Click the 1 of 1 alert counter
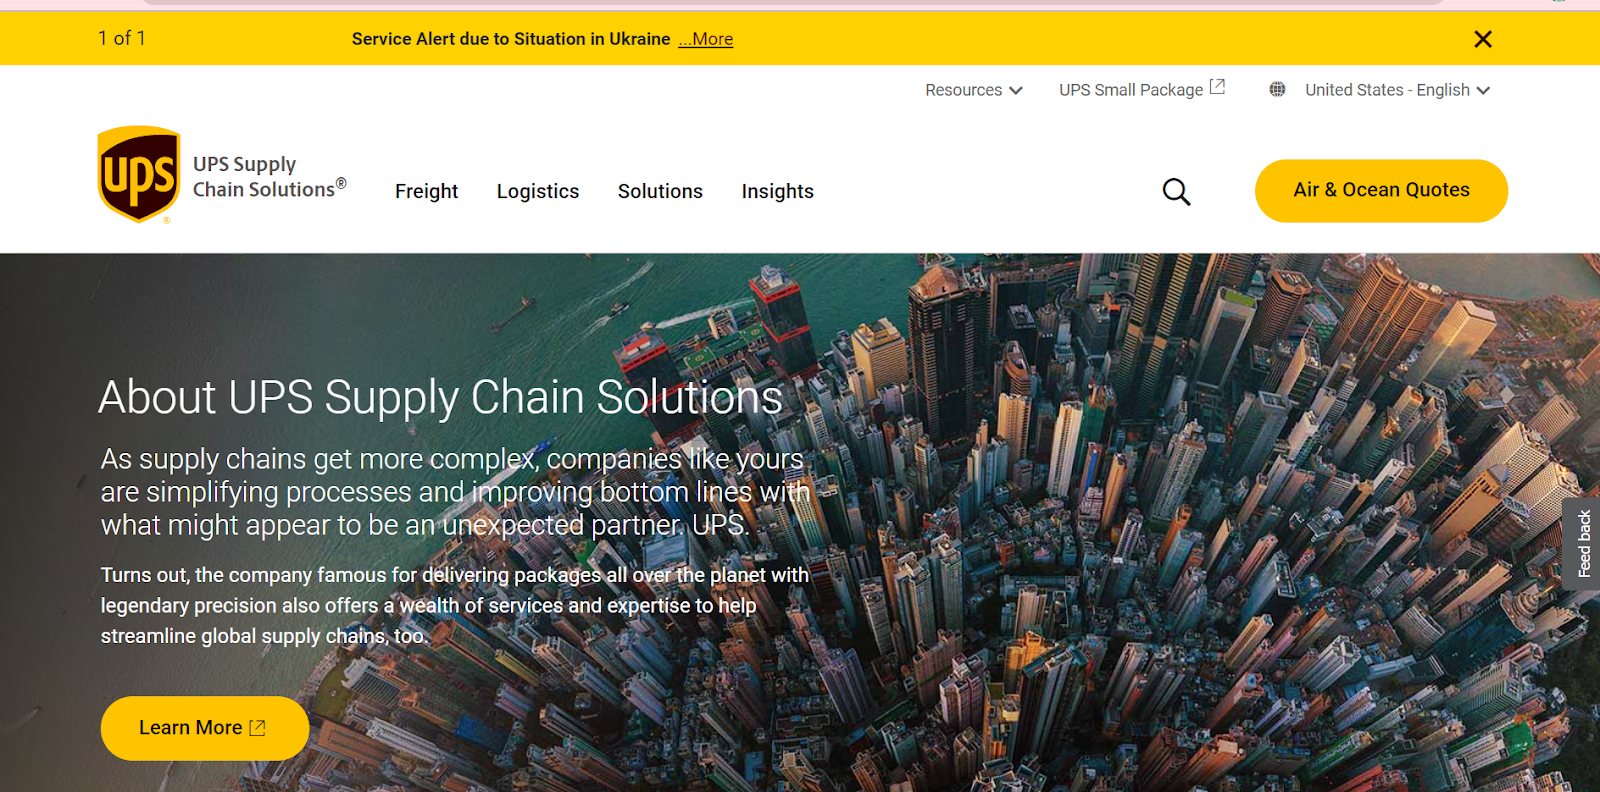Image resolution: width=1600 pixels, height=792 pixels. [x=122, y=38]
